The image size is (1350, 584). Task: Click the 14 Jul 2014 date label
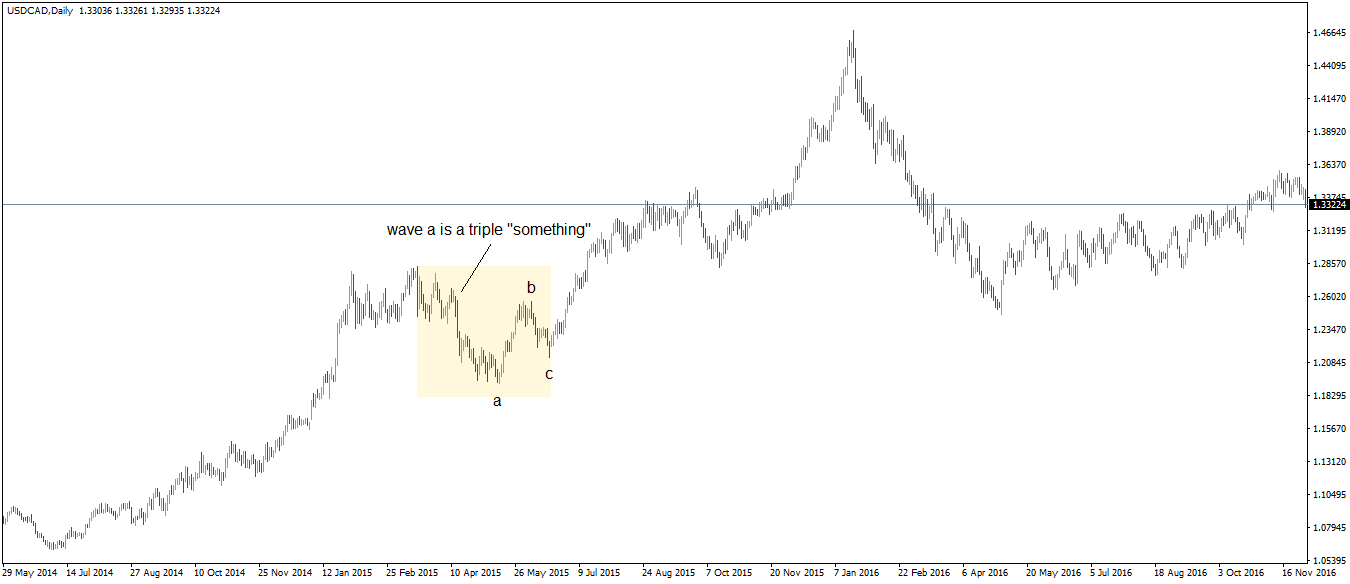pos(92,574)
